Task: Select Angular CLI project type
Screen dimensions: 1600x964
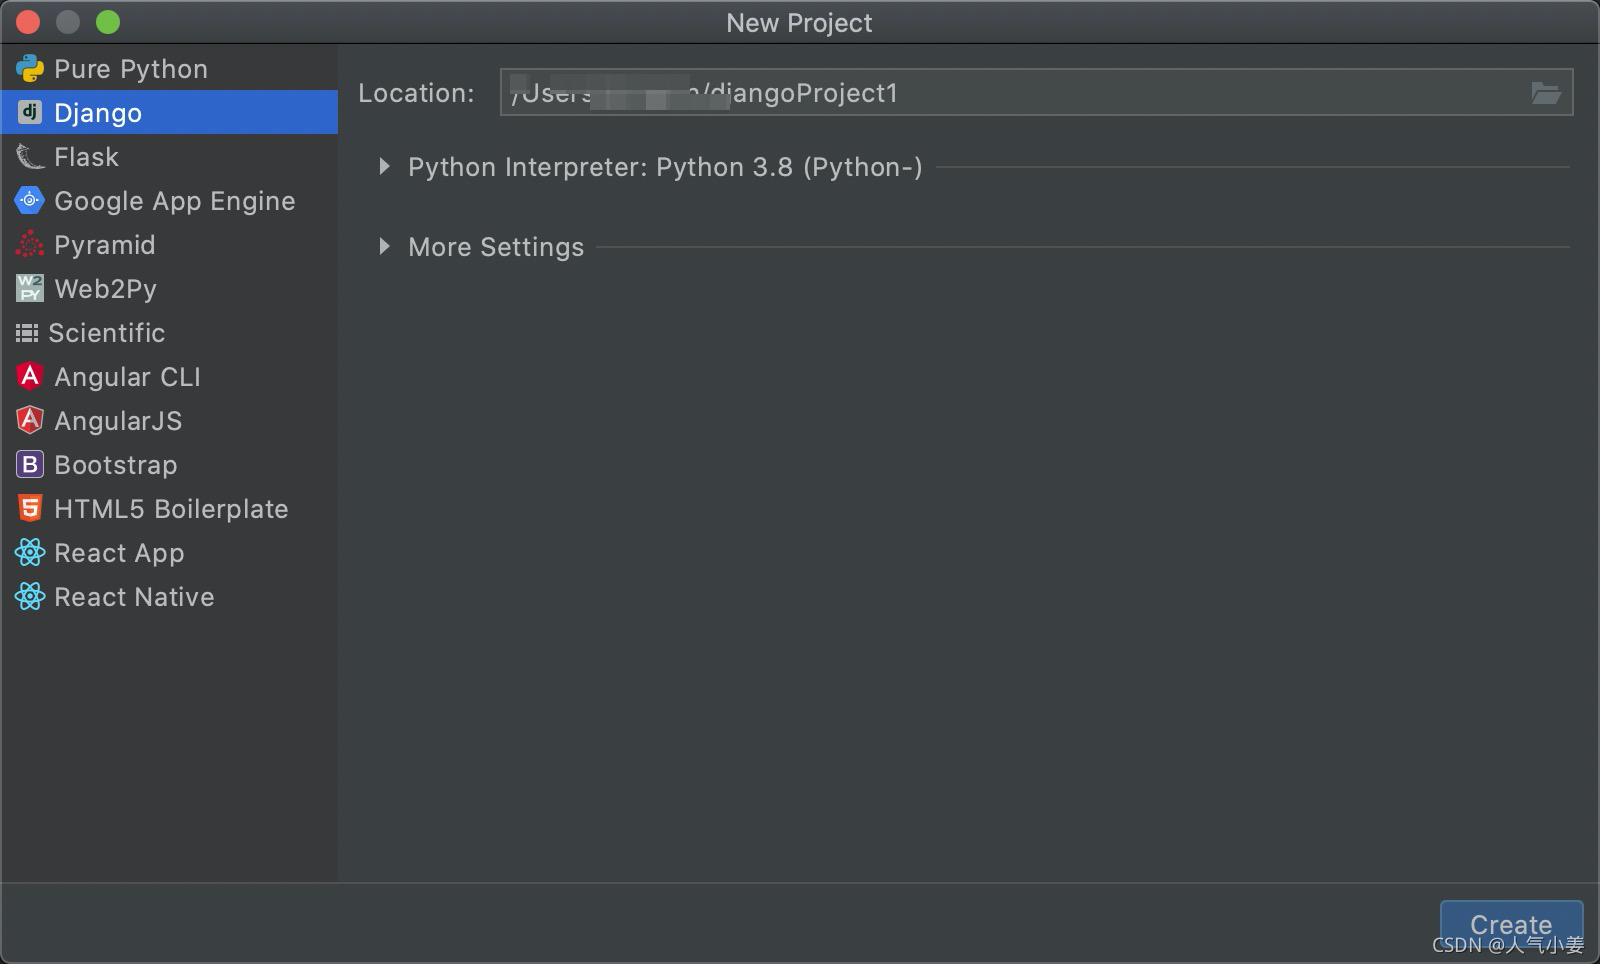Action: tap(169, 377)
